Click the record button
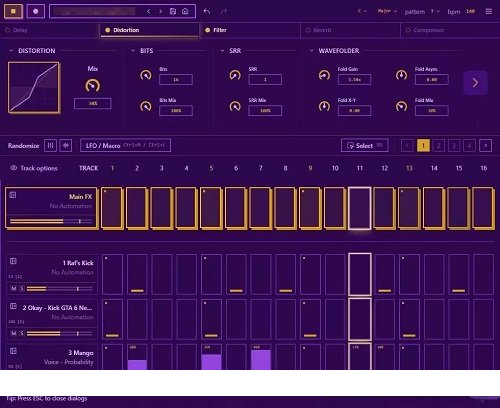500x408 pixels. tap(35, 11)
